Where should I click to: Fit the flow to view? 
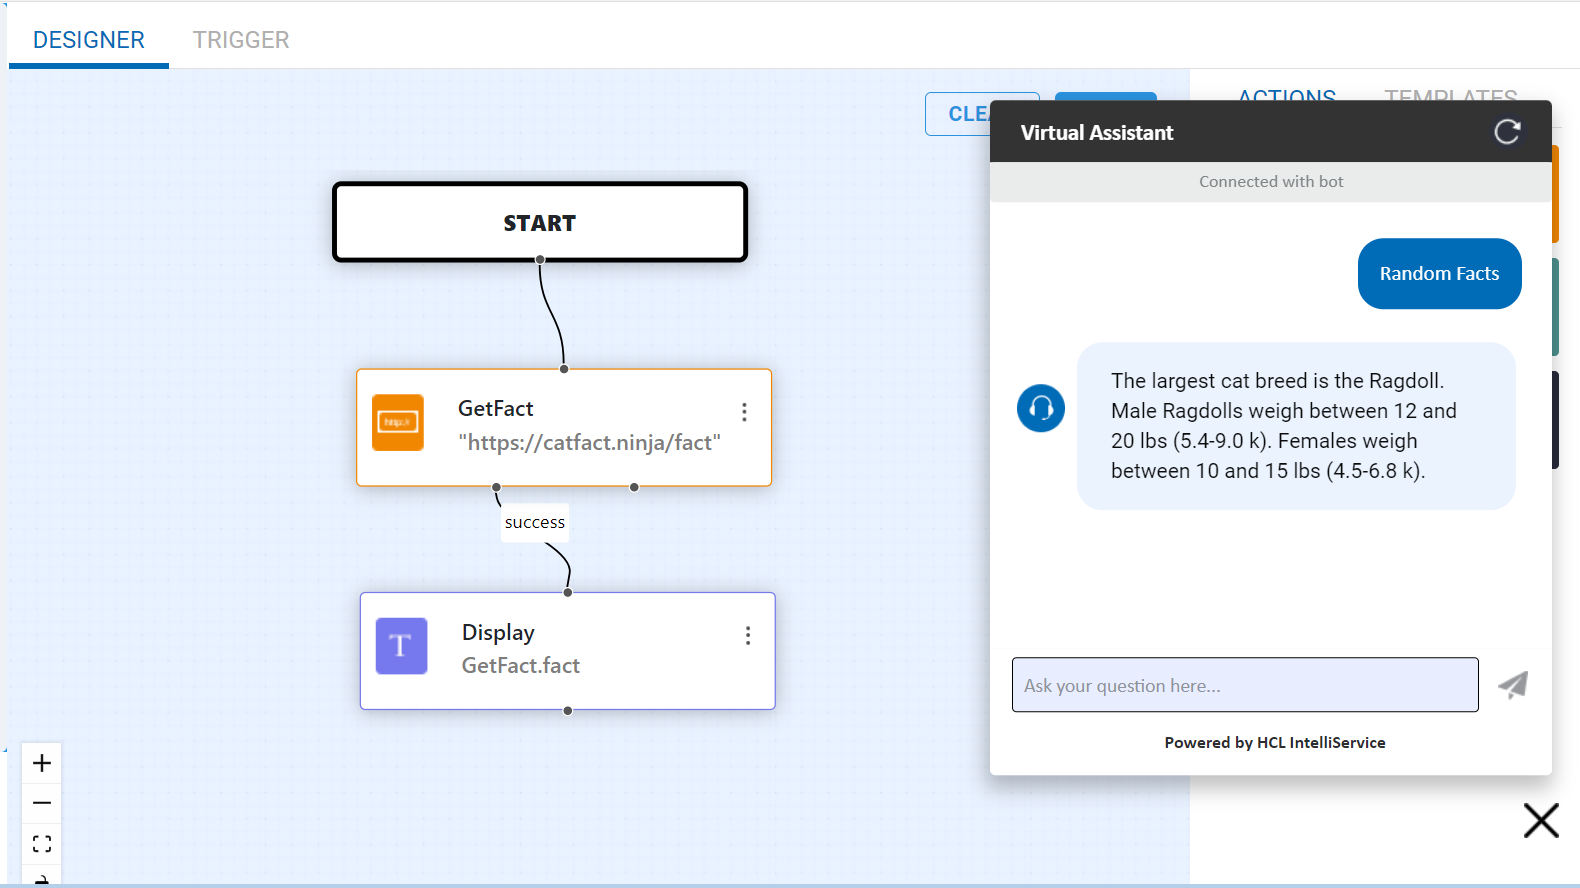pyautogui.click(x=42, y=844)
